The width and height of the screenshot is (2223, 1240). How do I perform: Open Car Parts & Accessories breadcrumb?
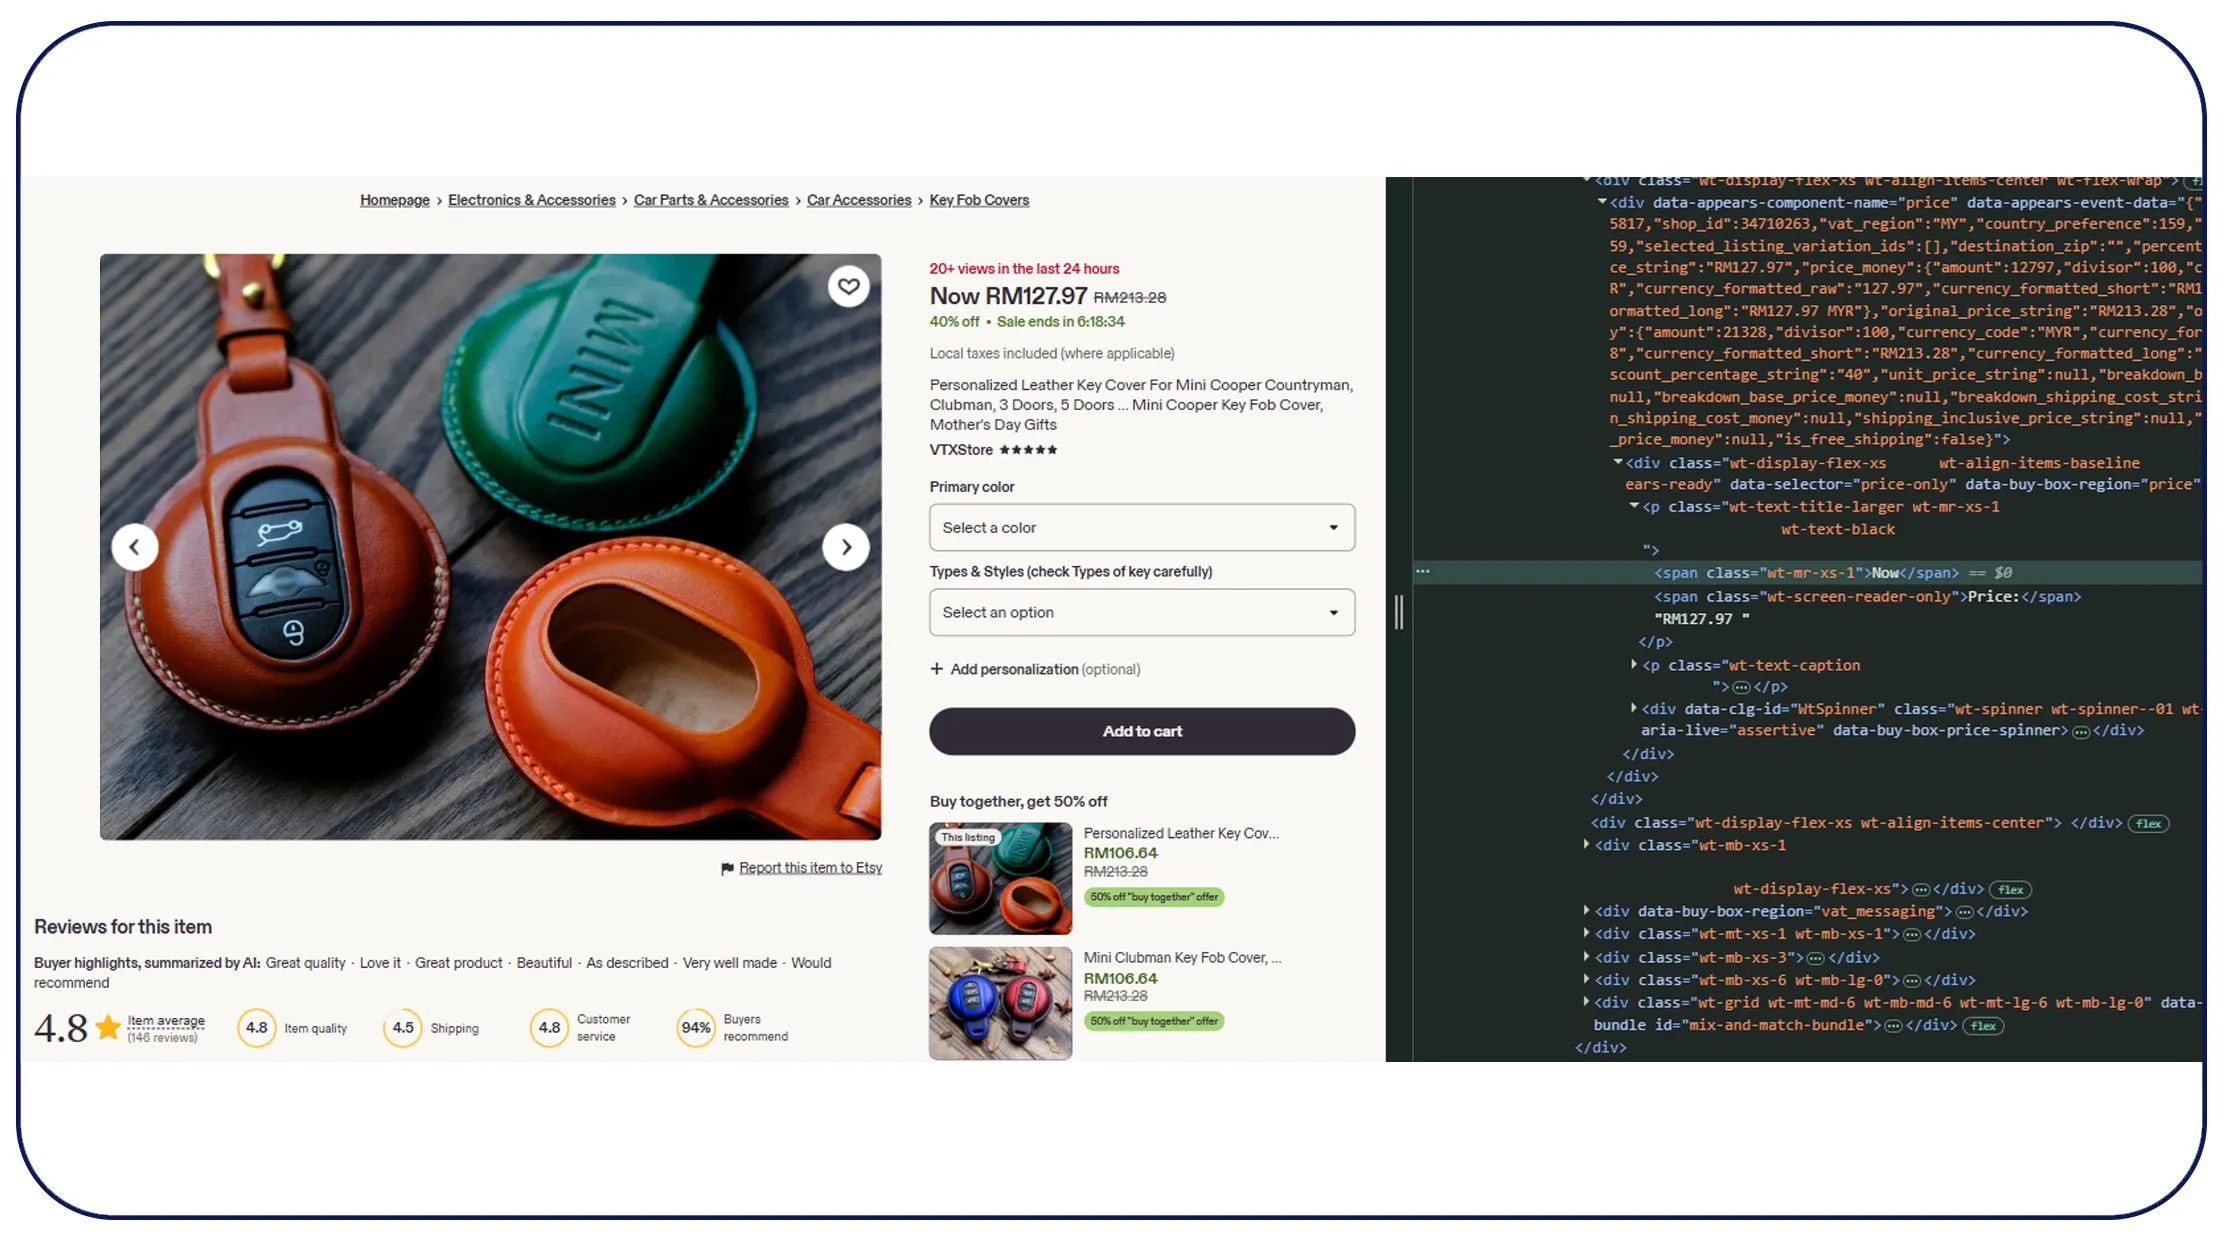(x=711, y=200)
